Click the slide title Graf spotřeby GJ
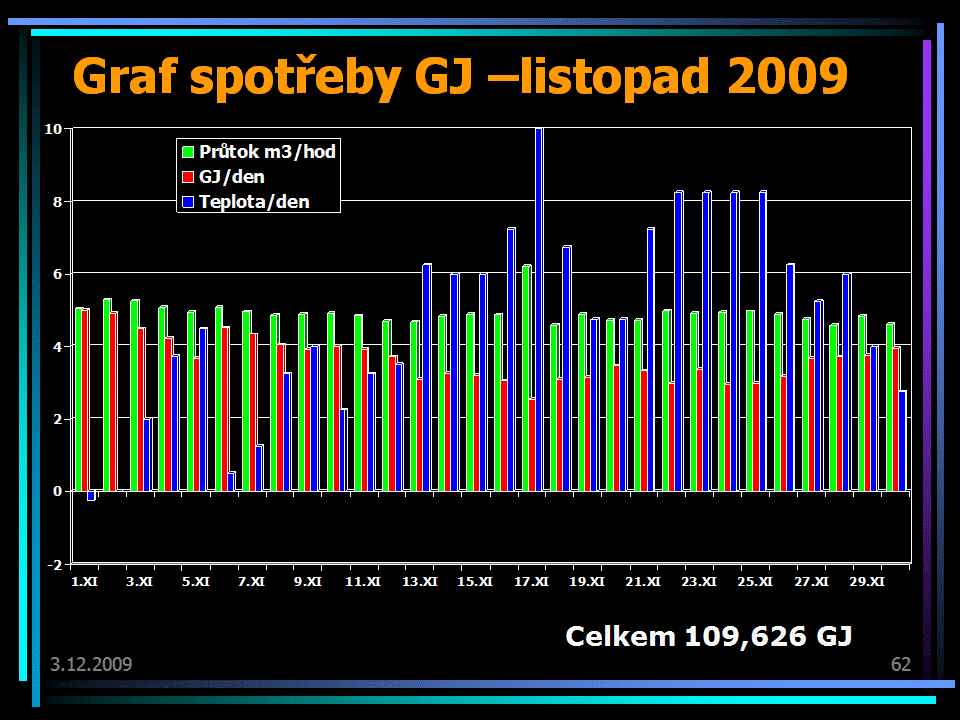The image size is (960, 720). pyautogui.click(x=460, y=77)
